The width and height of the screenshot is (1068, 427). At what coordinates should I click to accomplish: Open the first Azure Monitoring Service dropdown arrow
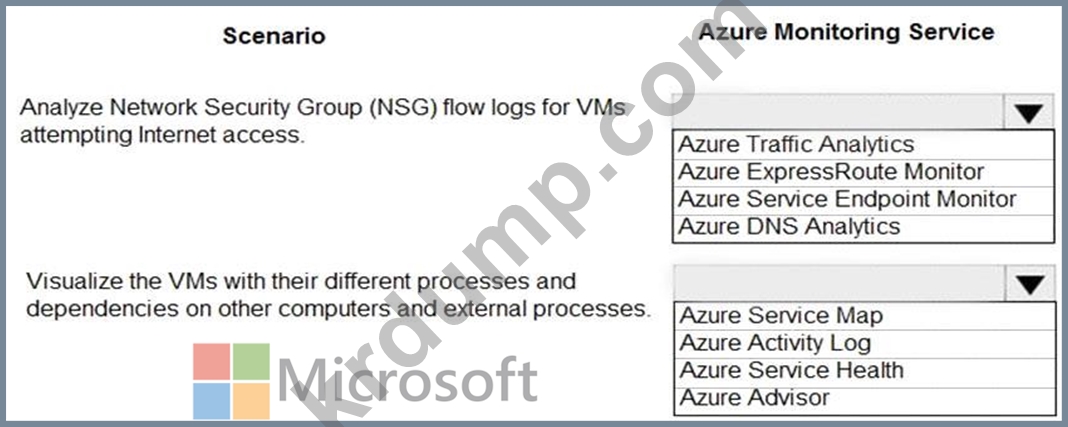(1029, 112)
